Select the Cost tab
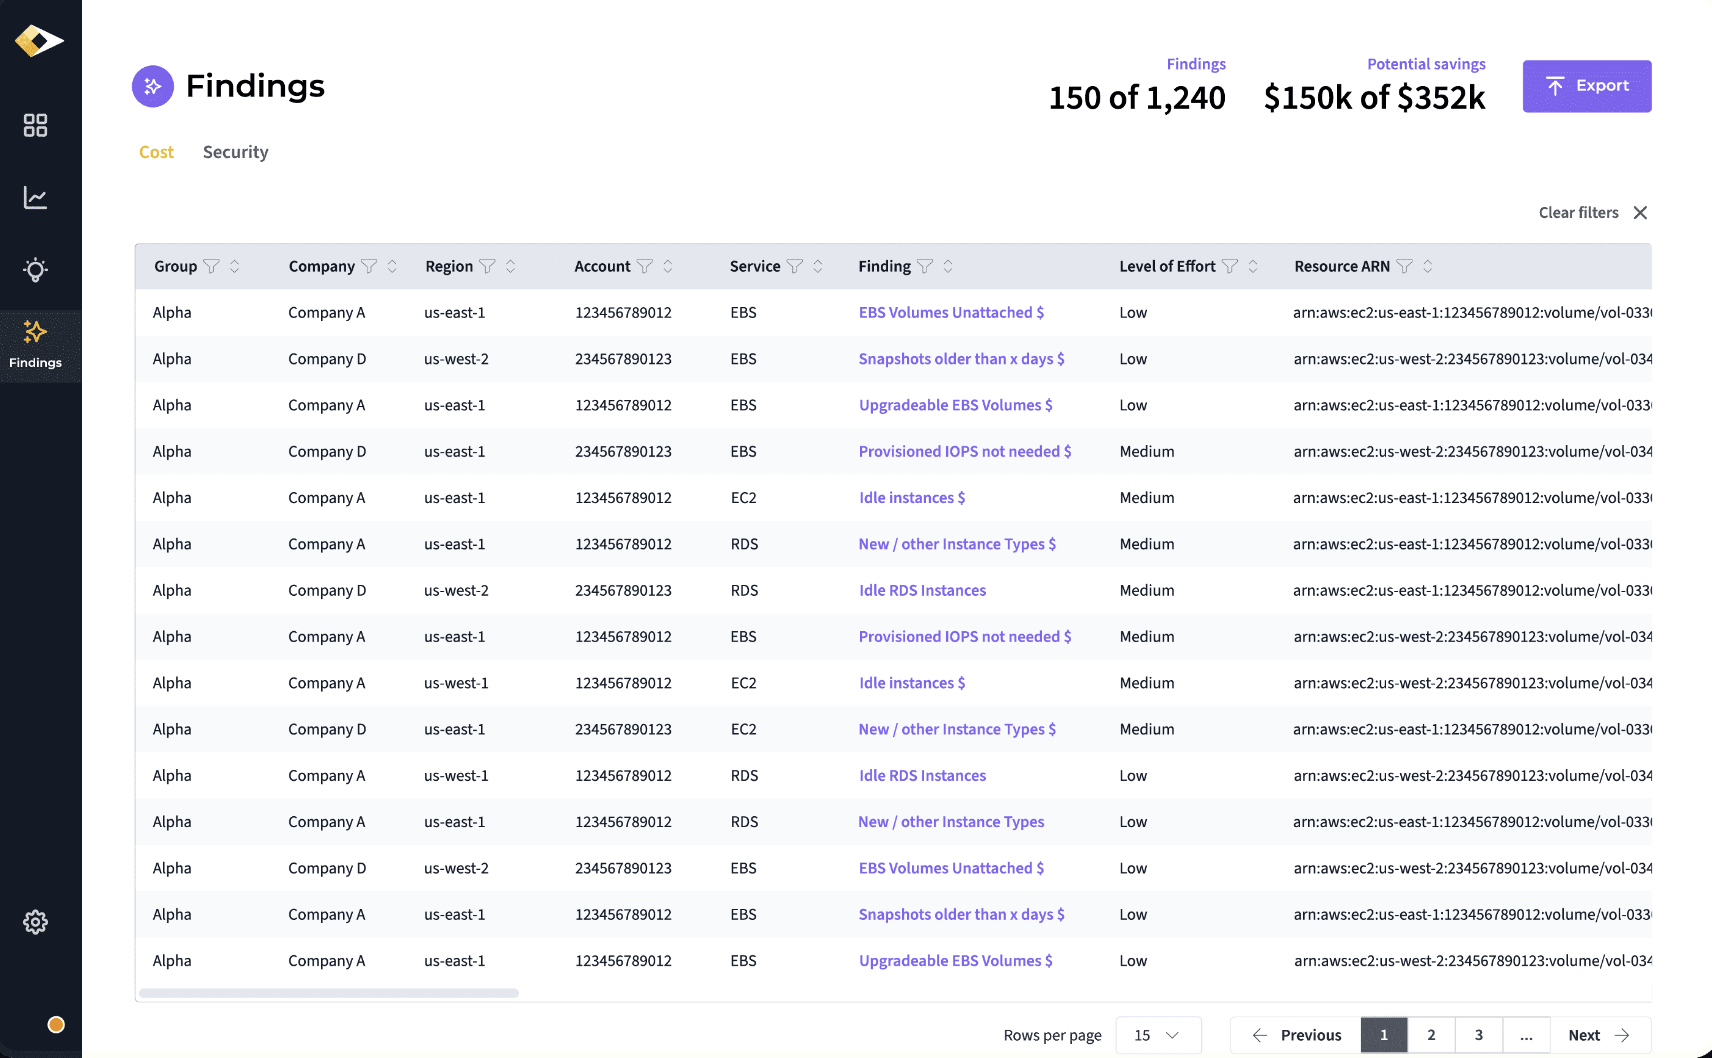The width and height of the screenshot is (1712, 1058). click(156, 152)
